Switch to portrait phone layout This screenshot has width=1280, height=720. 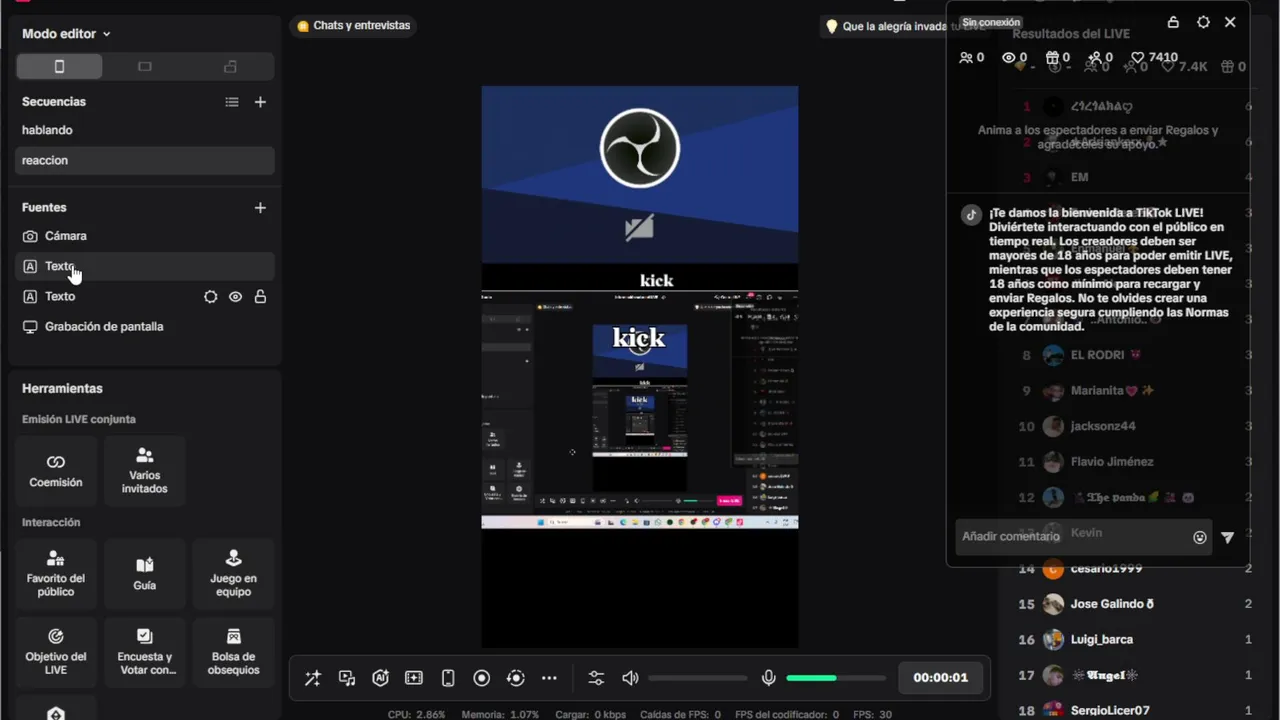click(x=59, y=67)
